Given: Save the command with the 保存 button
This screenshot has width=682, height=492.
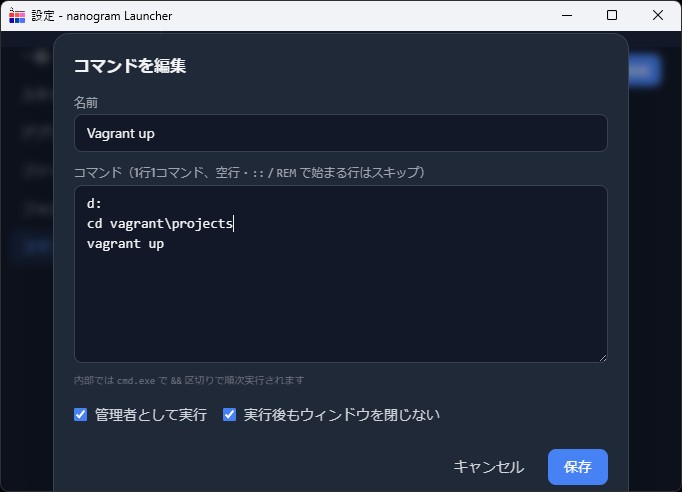Looking at the screenshot, I should (x=577, y=466).
